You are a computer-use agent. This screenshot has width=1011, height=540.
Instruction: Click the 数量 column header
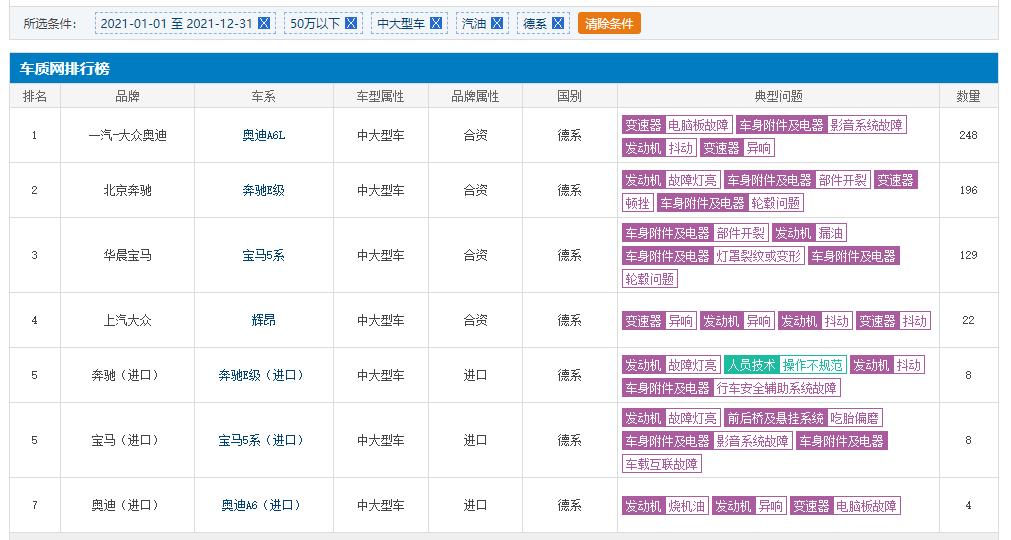click(x=968, y=96)
